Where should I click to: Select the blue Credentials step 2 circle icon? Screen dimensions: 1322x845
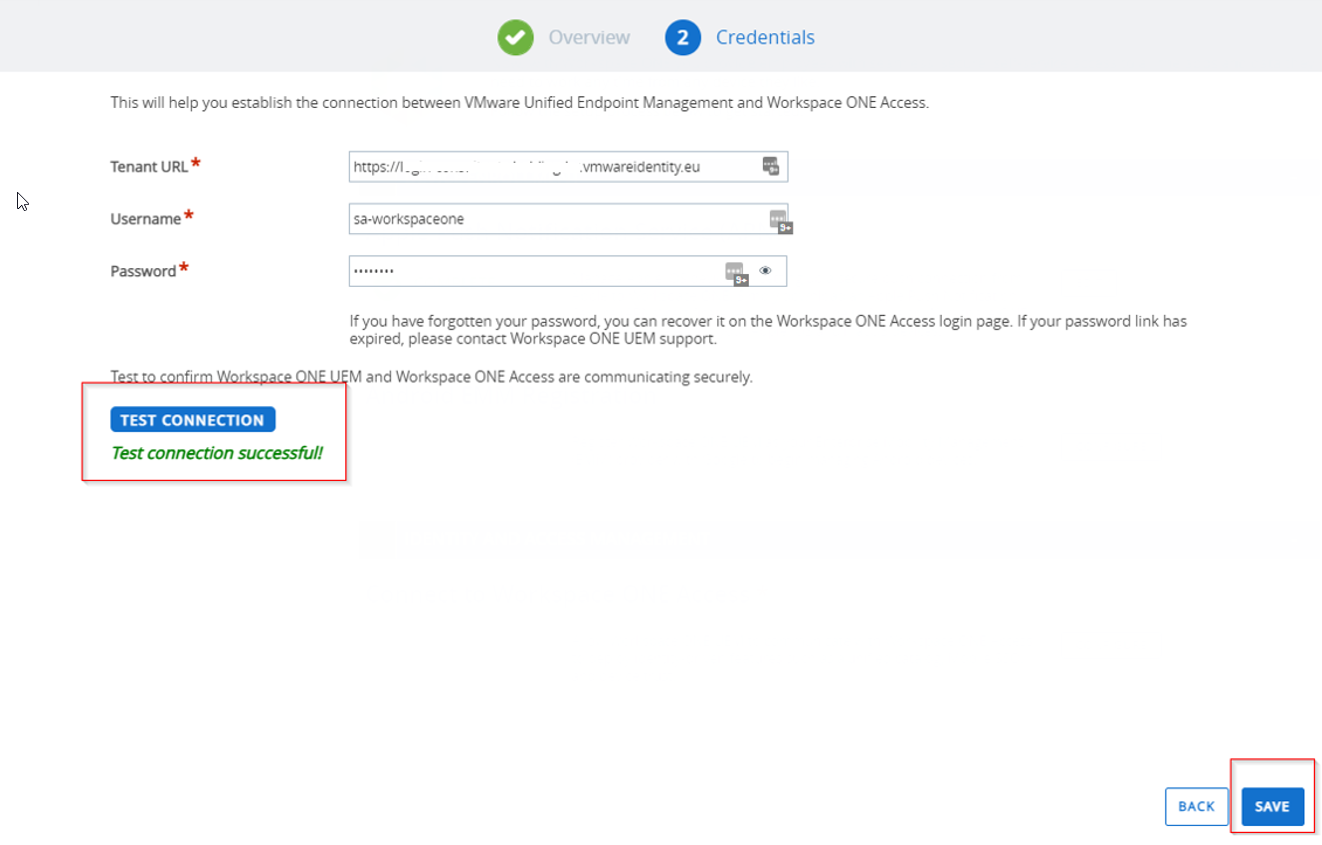coord(682,37)
